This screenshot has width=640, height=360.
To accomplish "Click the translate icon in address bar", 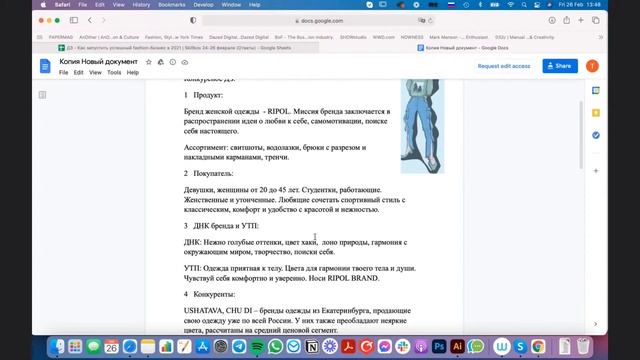I will 421,21.
